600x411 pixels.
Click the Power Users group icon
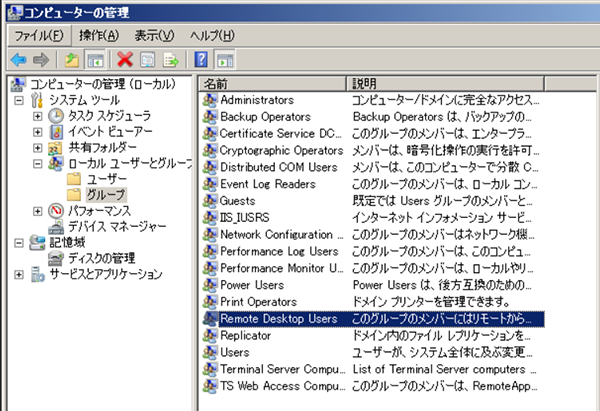click(x=210, y=285)
